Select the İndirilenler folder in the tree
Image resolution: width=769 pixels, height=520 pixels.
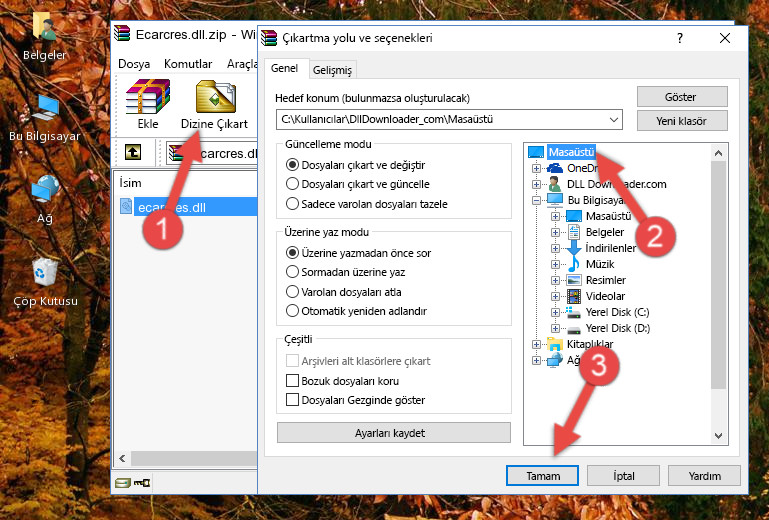click(x=611, y=248)
